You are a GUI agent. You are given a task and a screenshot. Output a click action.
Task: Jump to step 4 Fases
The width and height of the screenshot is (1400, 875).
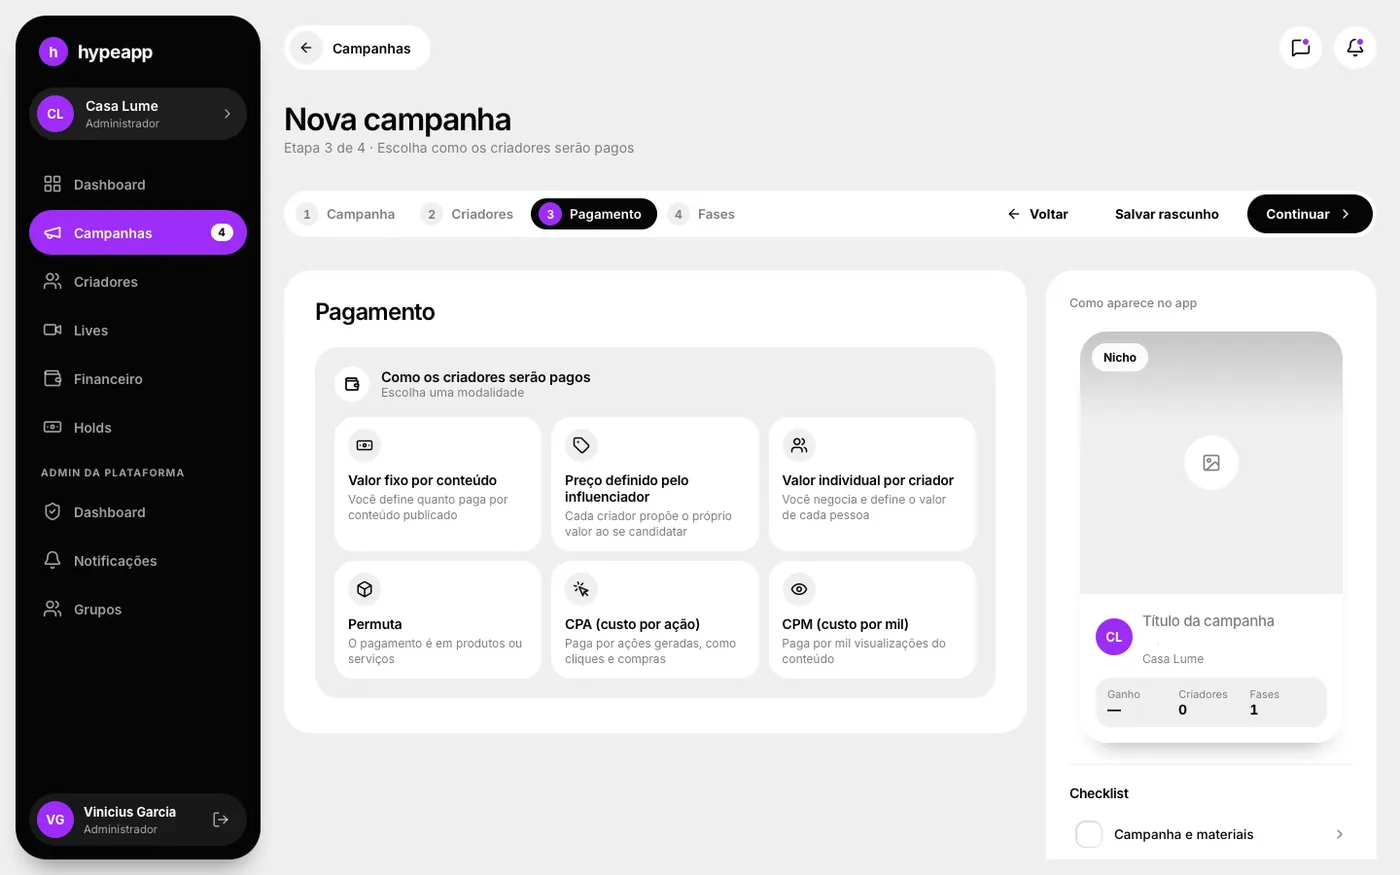pos(703,214)
